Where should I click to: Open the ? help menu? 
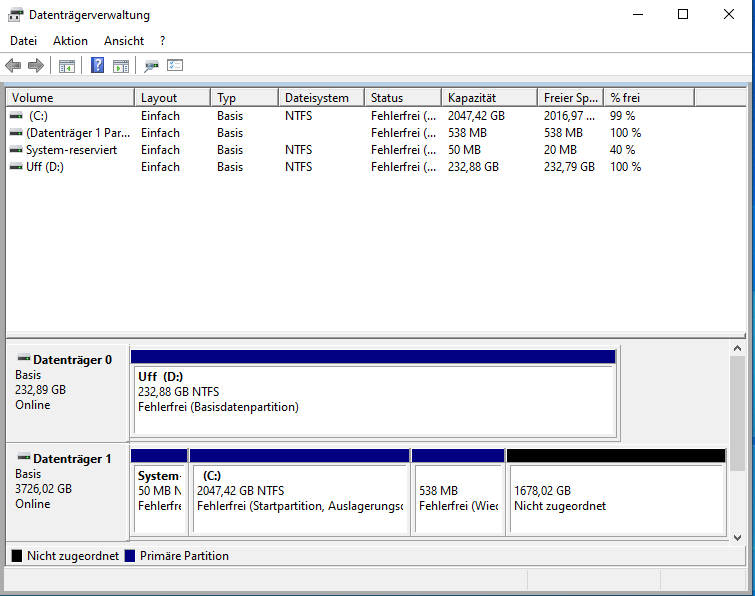pos(163,41)
